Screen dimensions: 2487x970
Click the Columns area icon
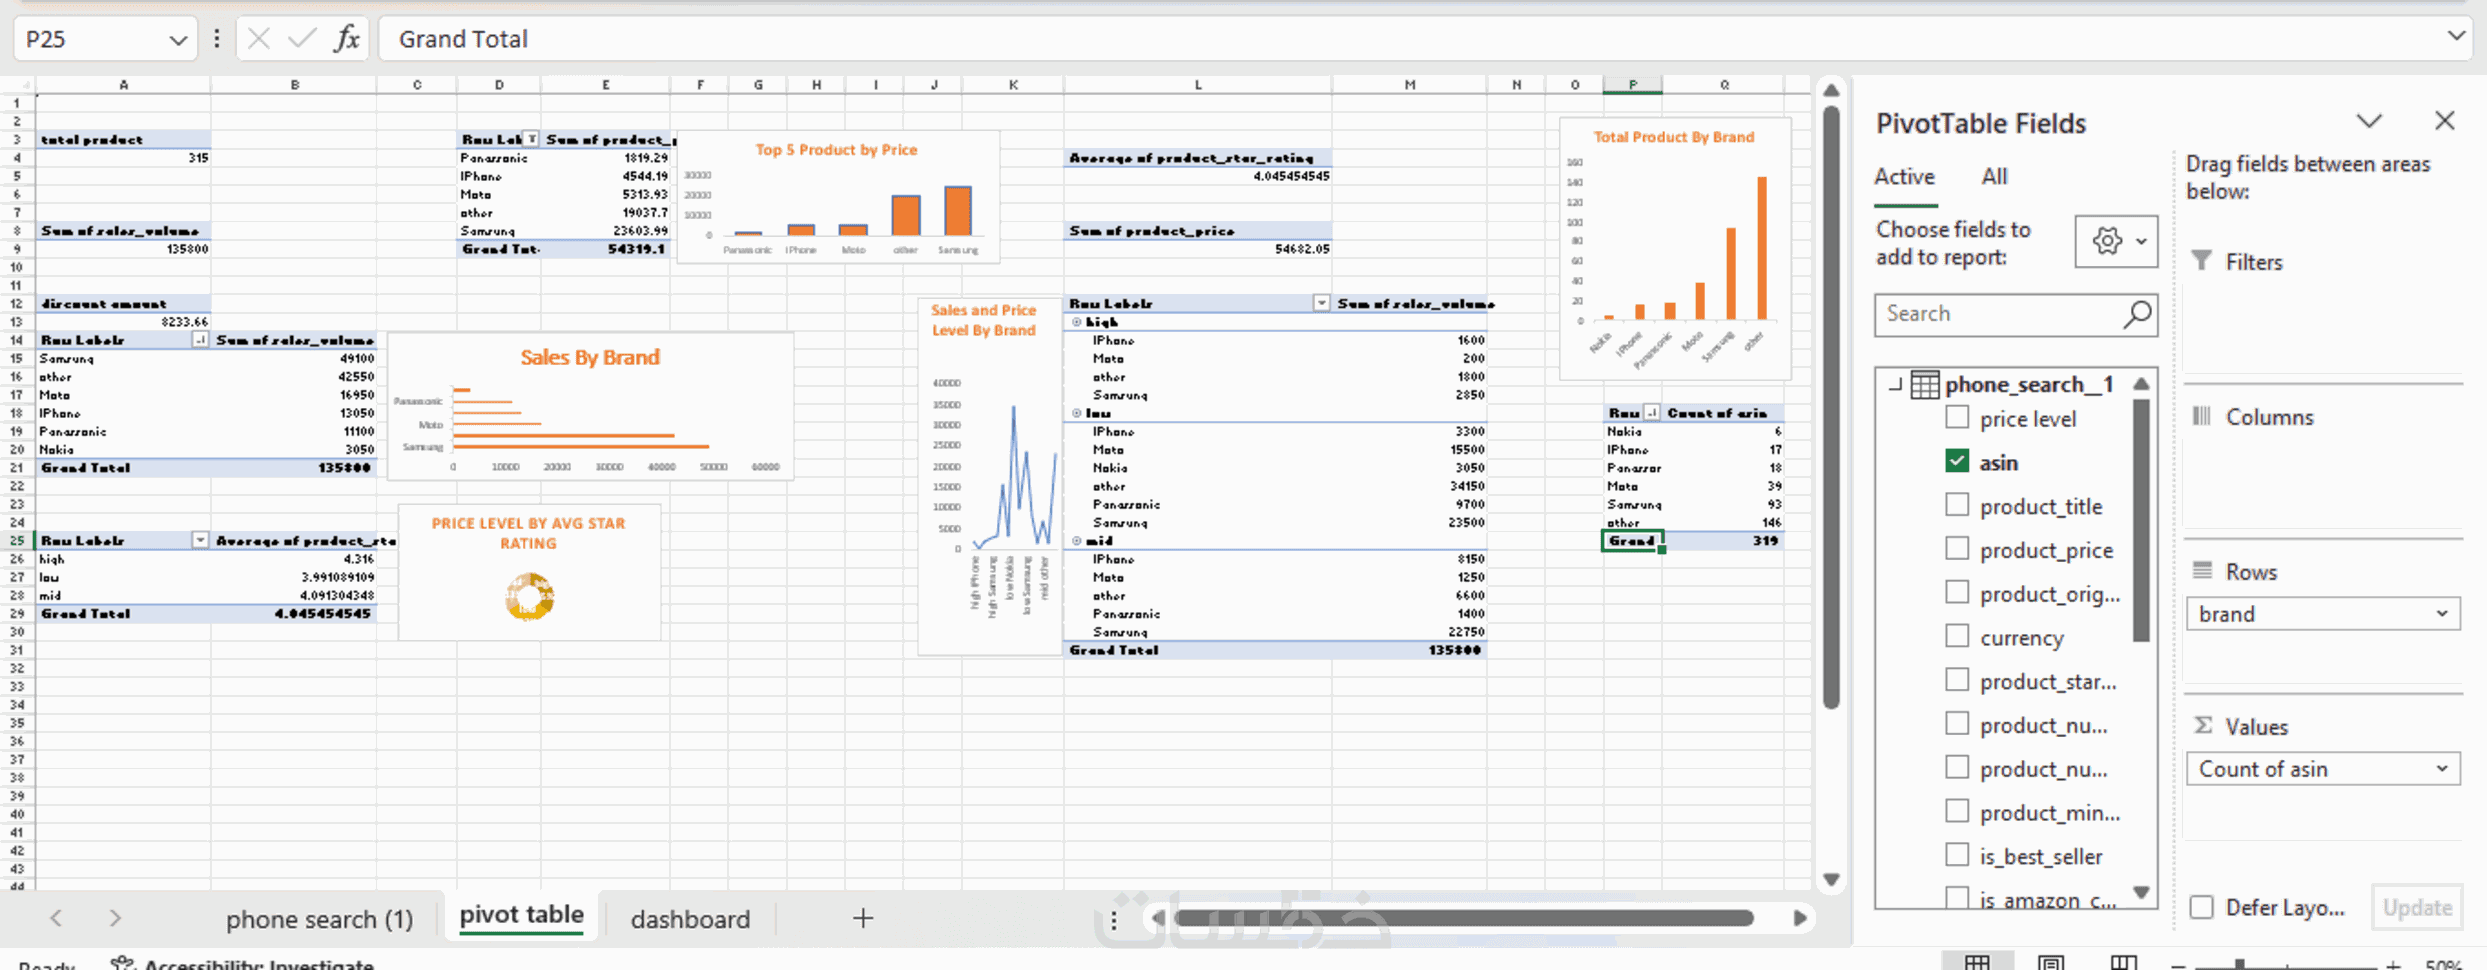point(2202,416)
